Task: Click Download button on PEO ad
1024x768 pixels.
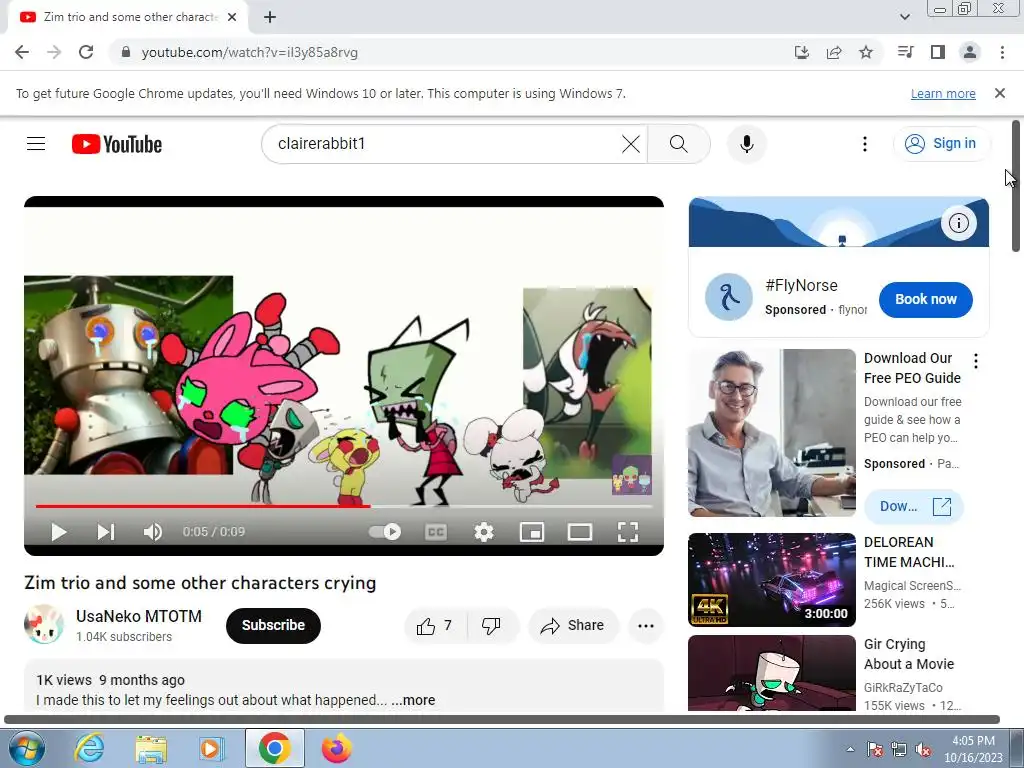Action: tap(914, 507)
